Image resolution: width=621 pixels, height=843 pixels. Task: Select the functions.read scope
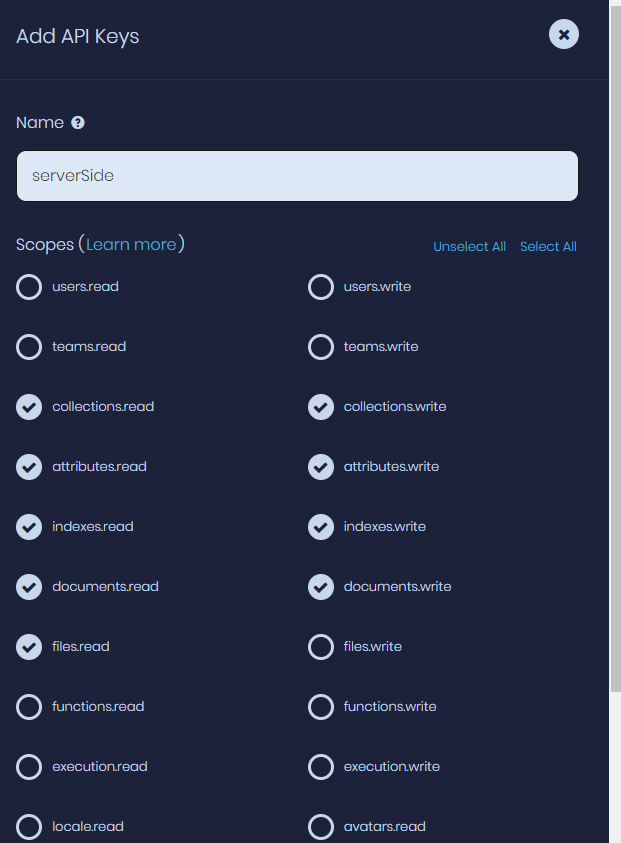click(x=29, y=706)
